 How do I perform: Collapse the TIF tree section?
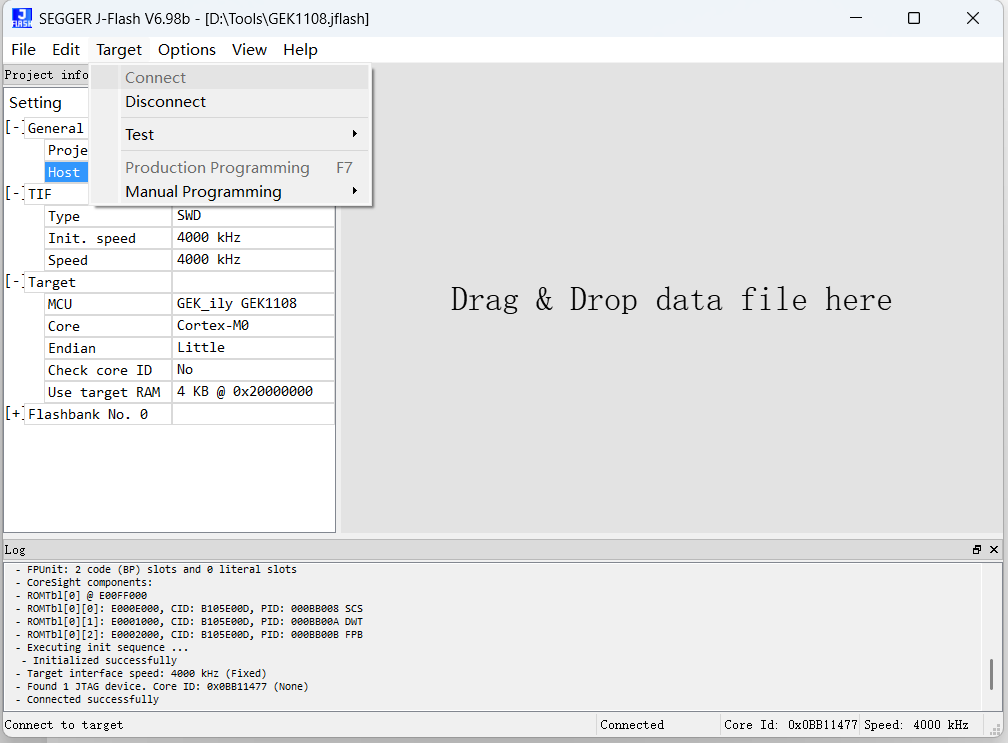[x=15, y=193]
